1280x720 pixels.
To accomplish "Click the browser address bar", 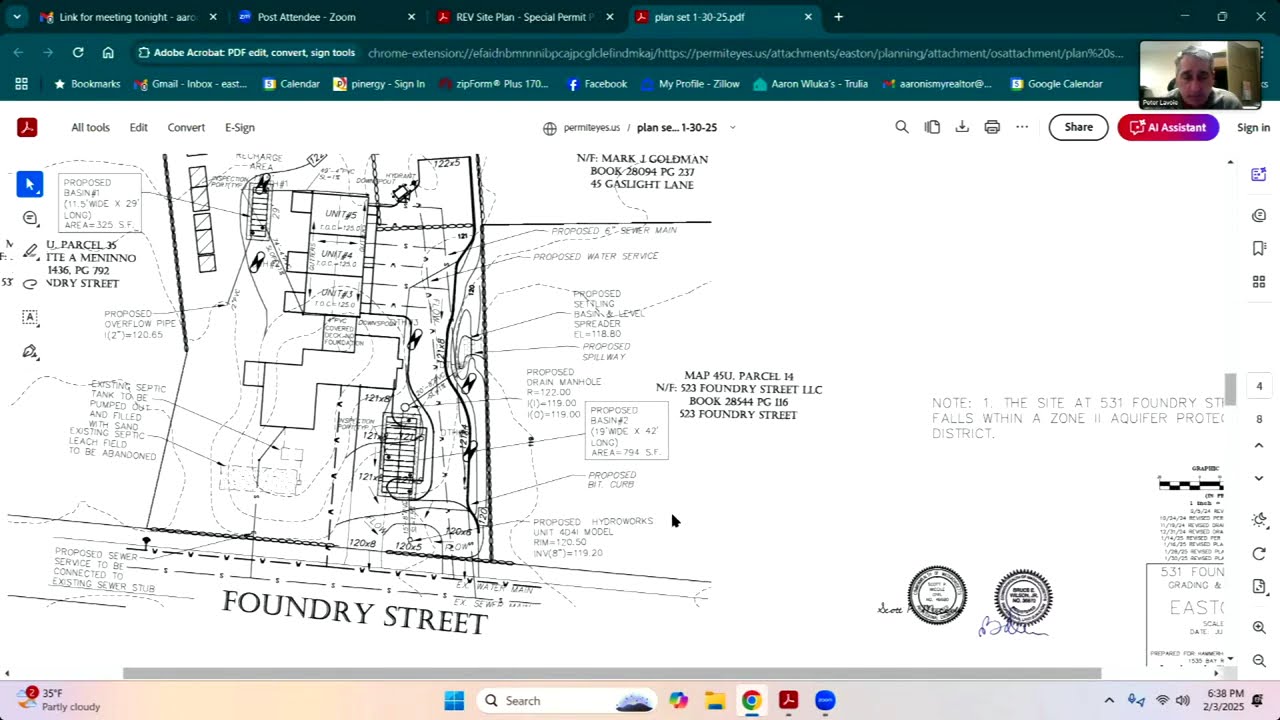I will (x=745, y=53).
